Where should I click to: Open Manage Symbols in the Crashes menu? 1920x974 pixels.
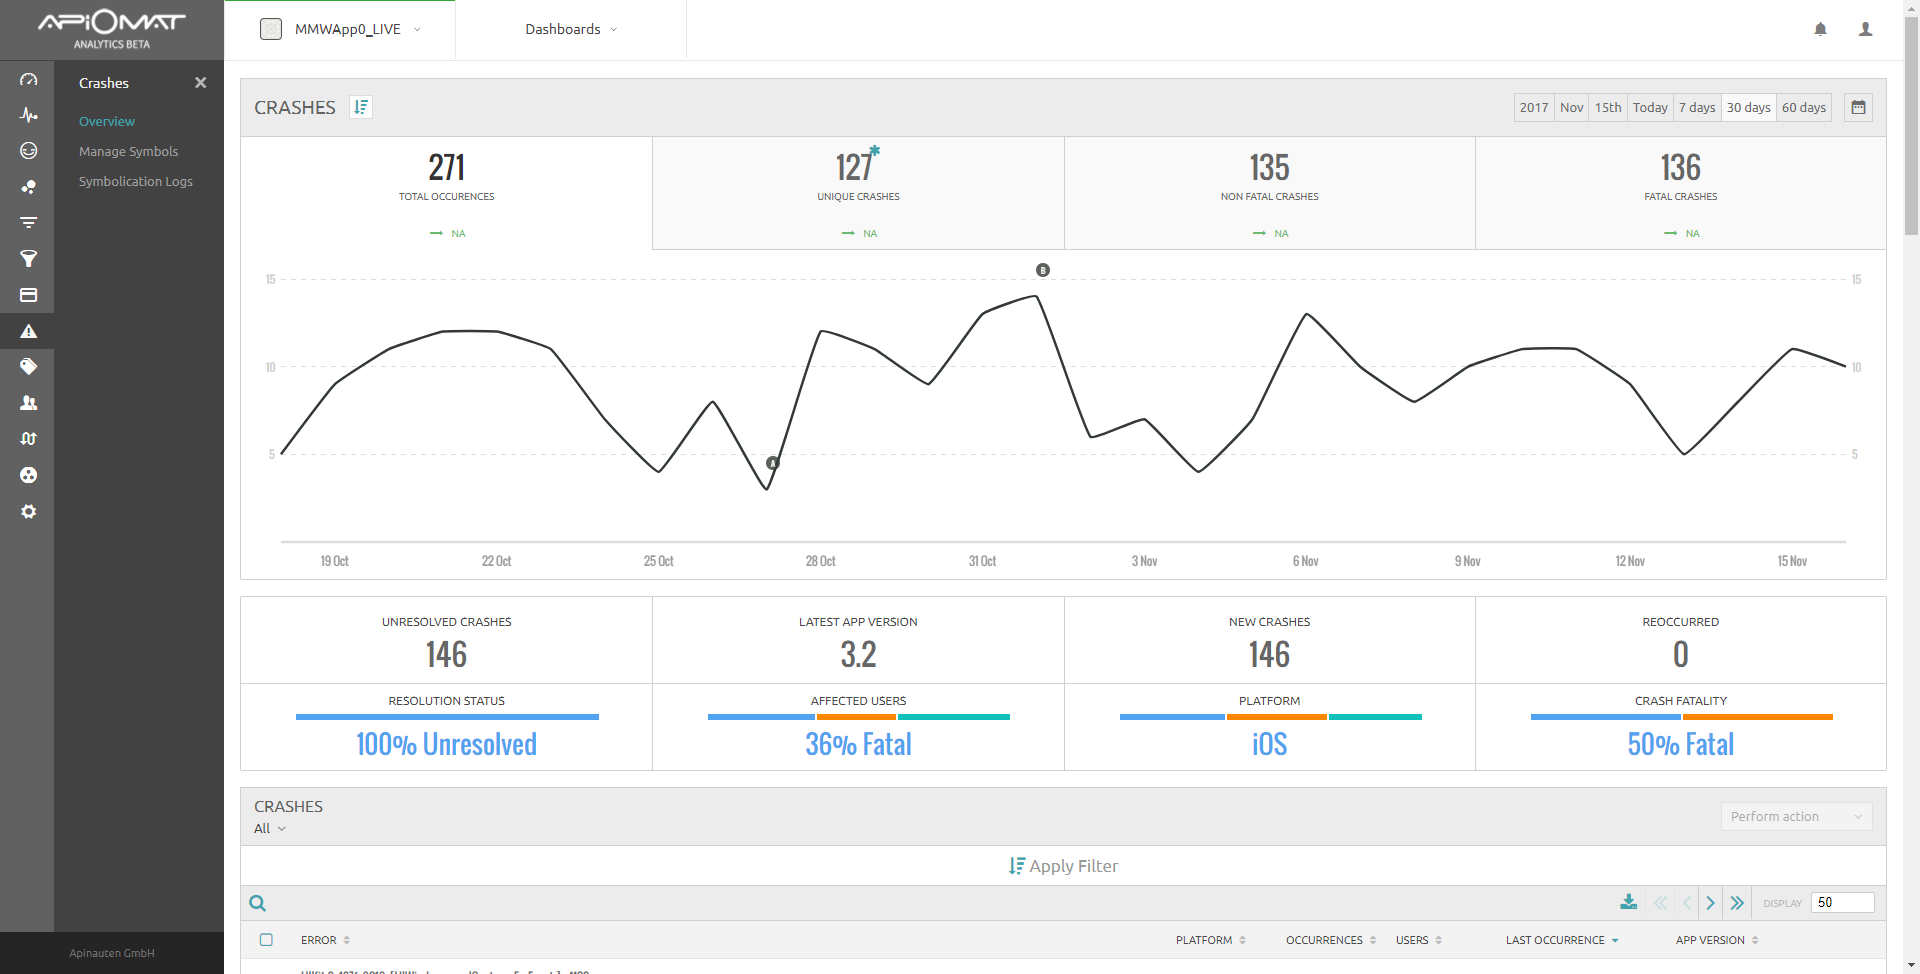(128, 151)
